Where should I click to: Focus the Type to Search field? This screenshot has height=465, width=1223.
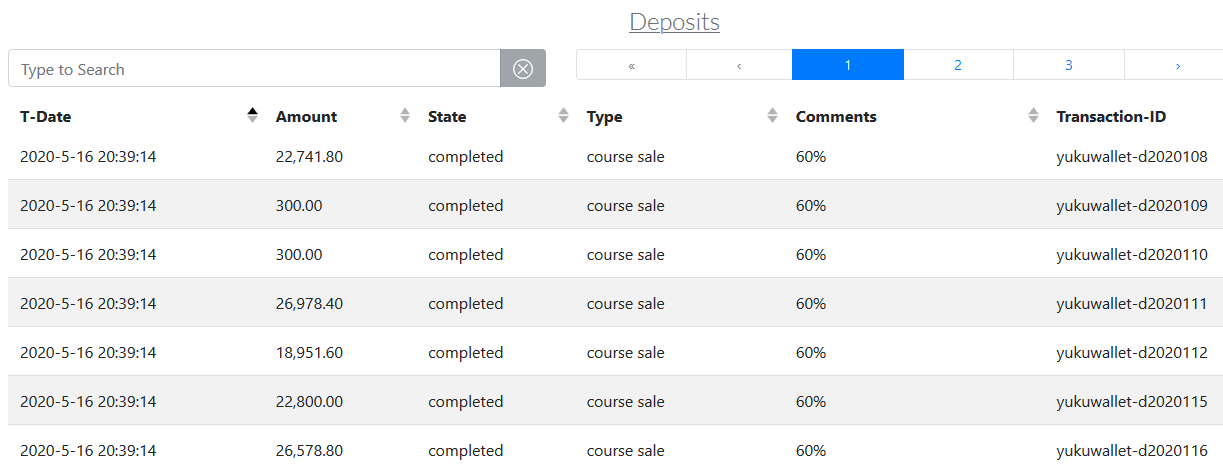pyautogui.click(x=254, y=69)
